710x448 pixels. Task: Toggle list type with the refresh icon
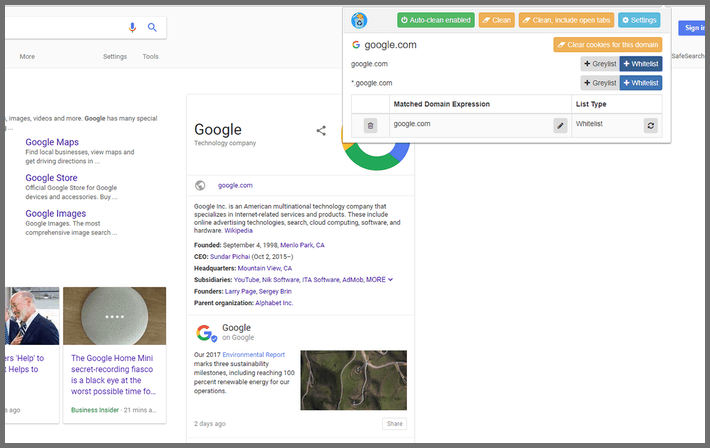pyautogui.click(x=651, y=125)
